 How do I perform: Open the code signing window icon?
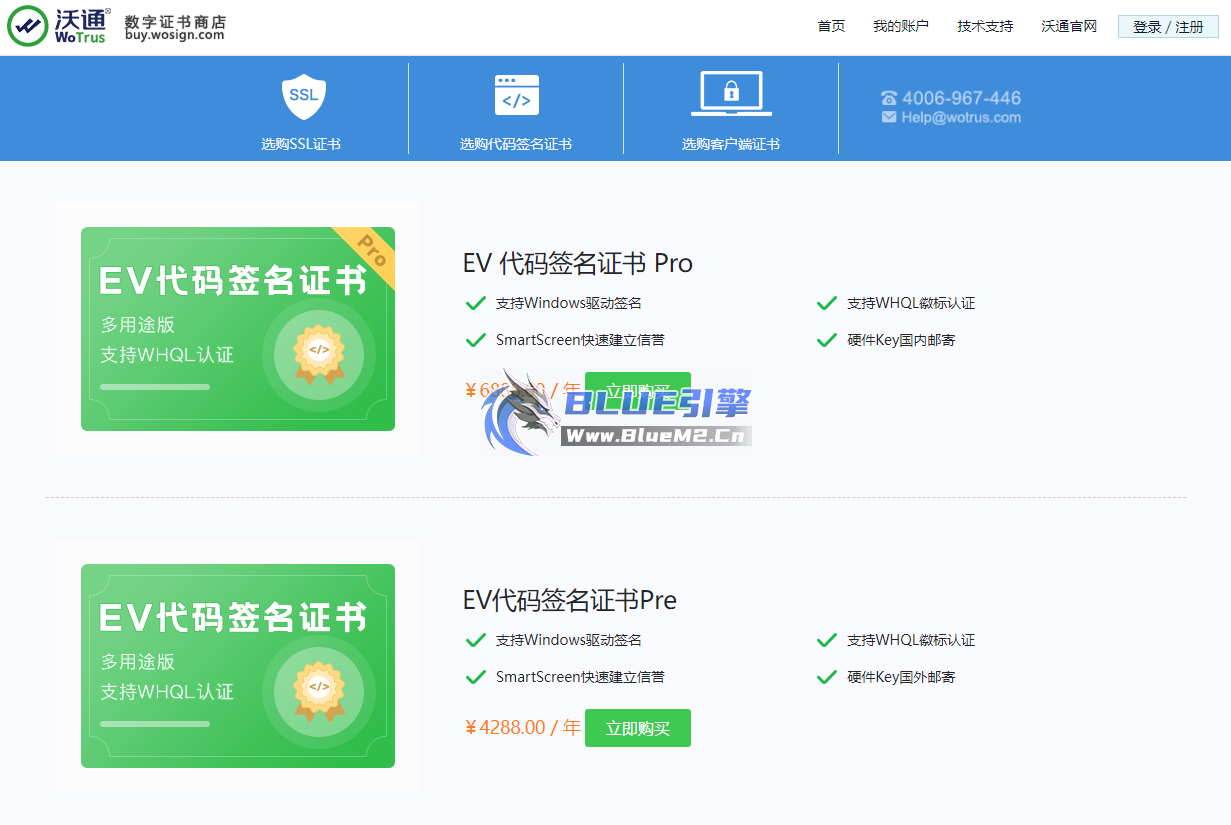coord(516,96)
